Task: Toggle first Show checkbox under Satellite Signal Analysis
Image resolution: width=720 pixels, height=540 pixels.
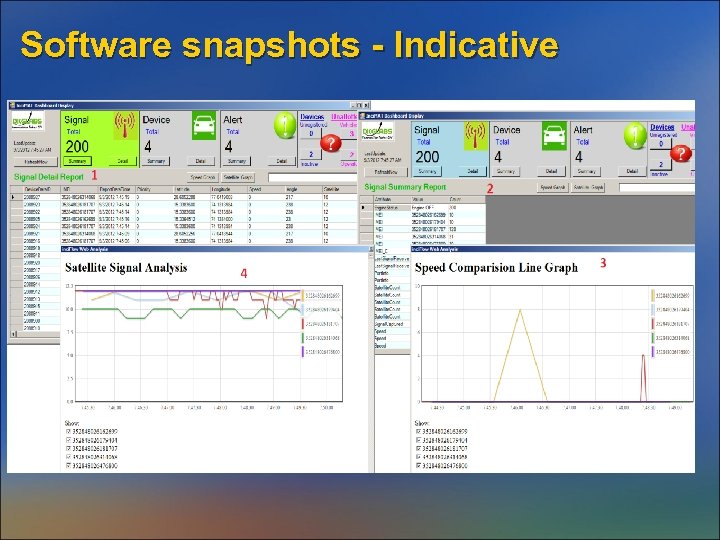Action: (x=69, y=432)
